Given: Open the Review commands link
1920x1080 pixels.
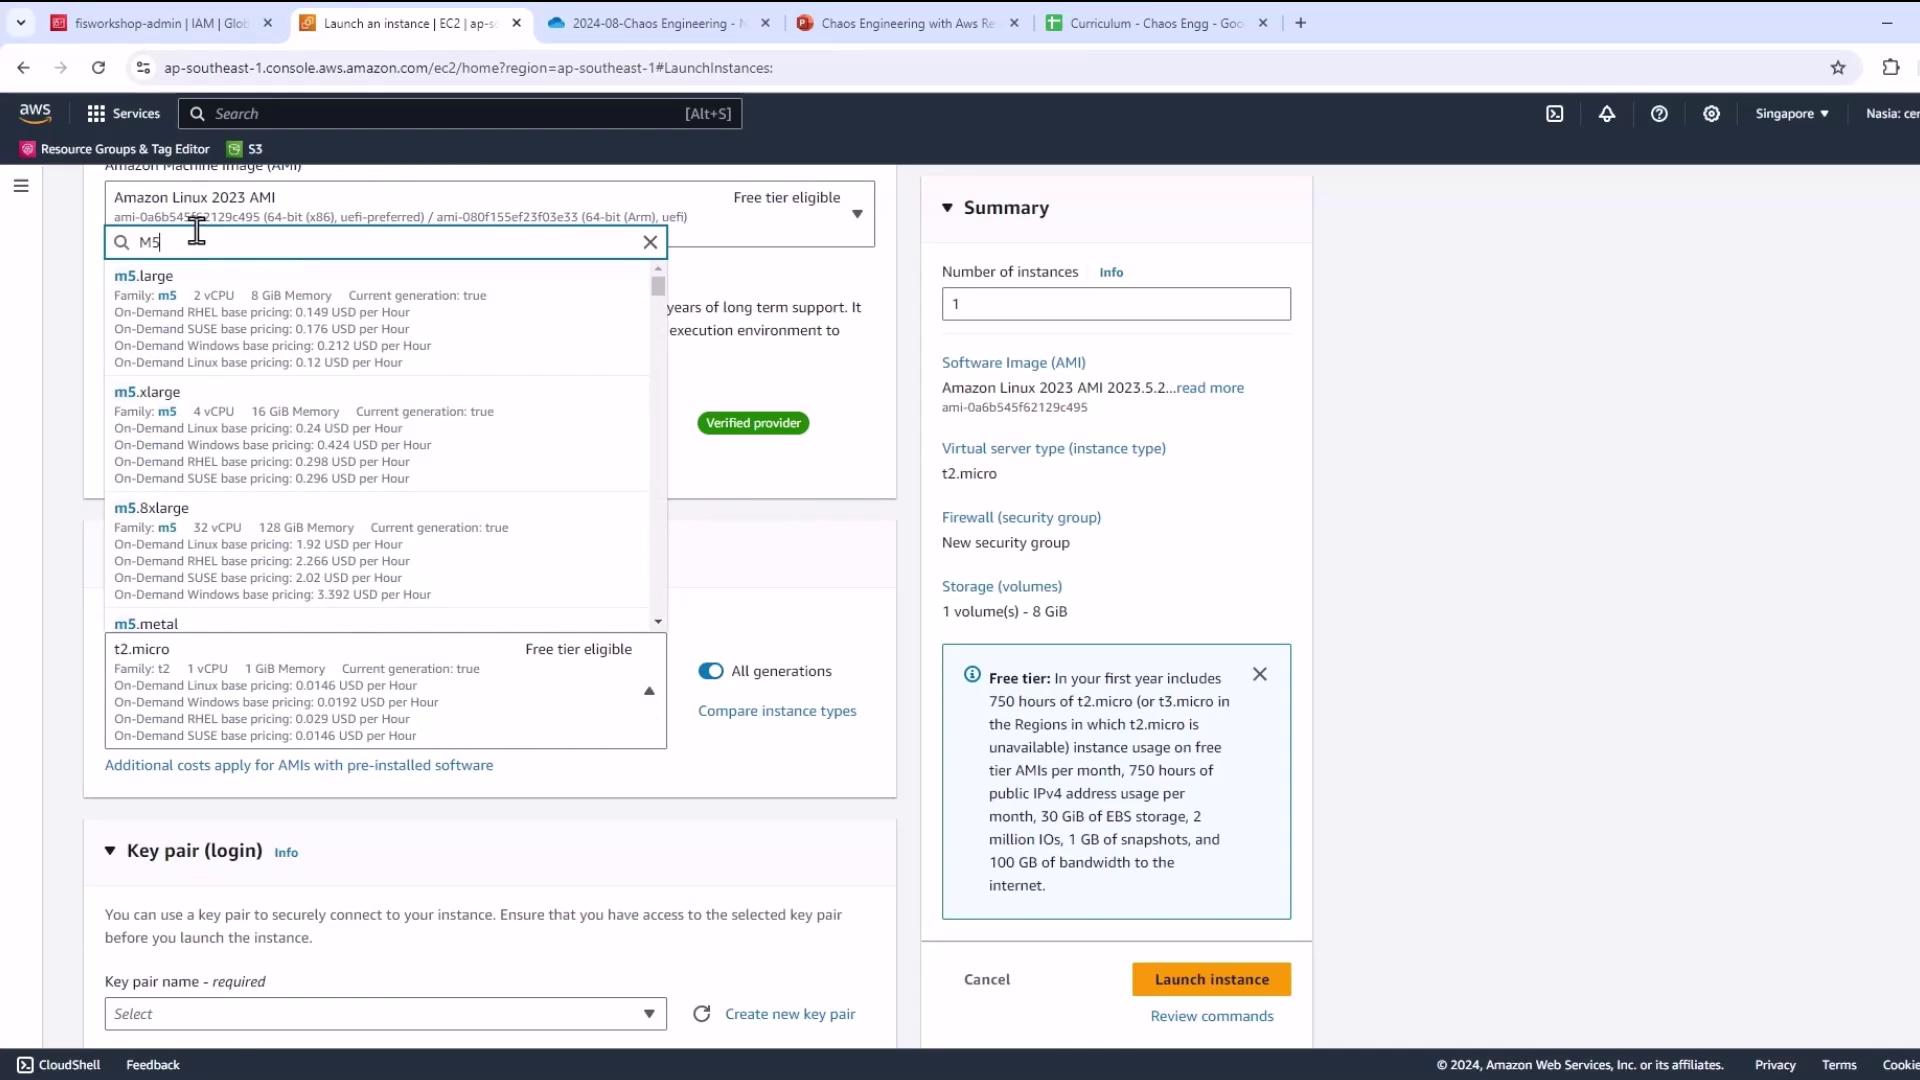Looking at the screenshot, I should tap(1211, 1016).
